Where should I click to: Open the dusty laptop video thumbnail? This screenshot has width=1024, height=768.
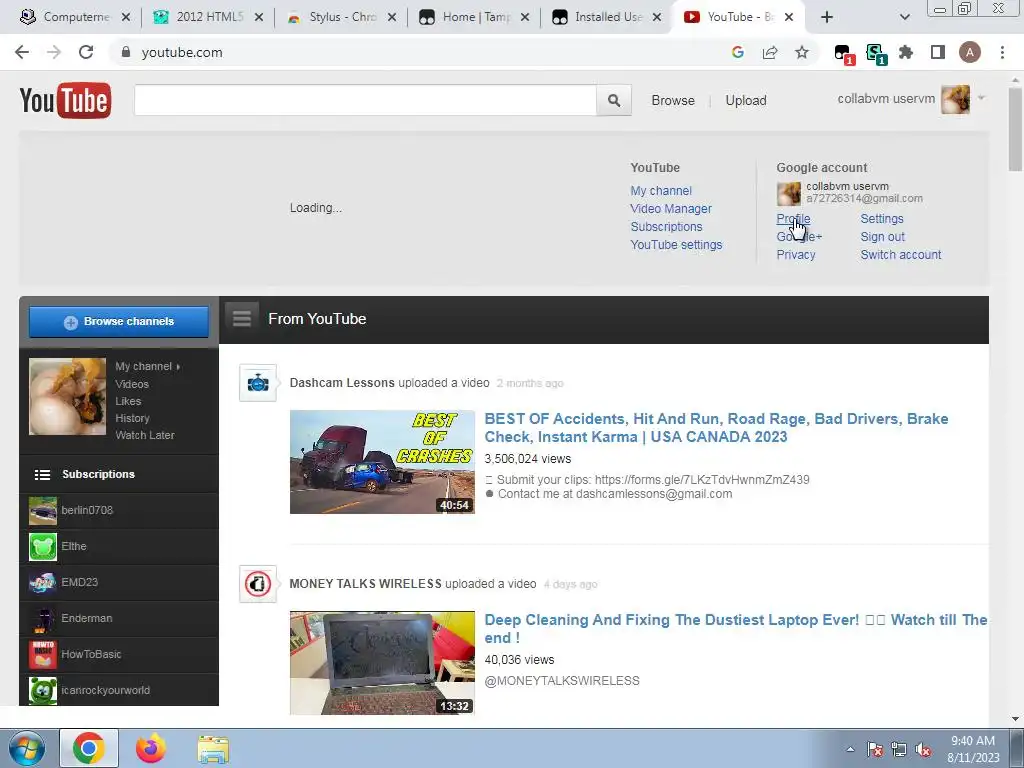coord(382,662)
